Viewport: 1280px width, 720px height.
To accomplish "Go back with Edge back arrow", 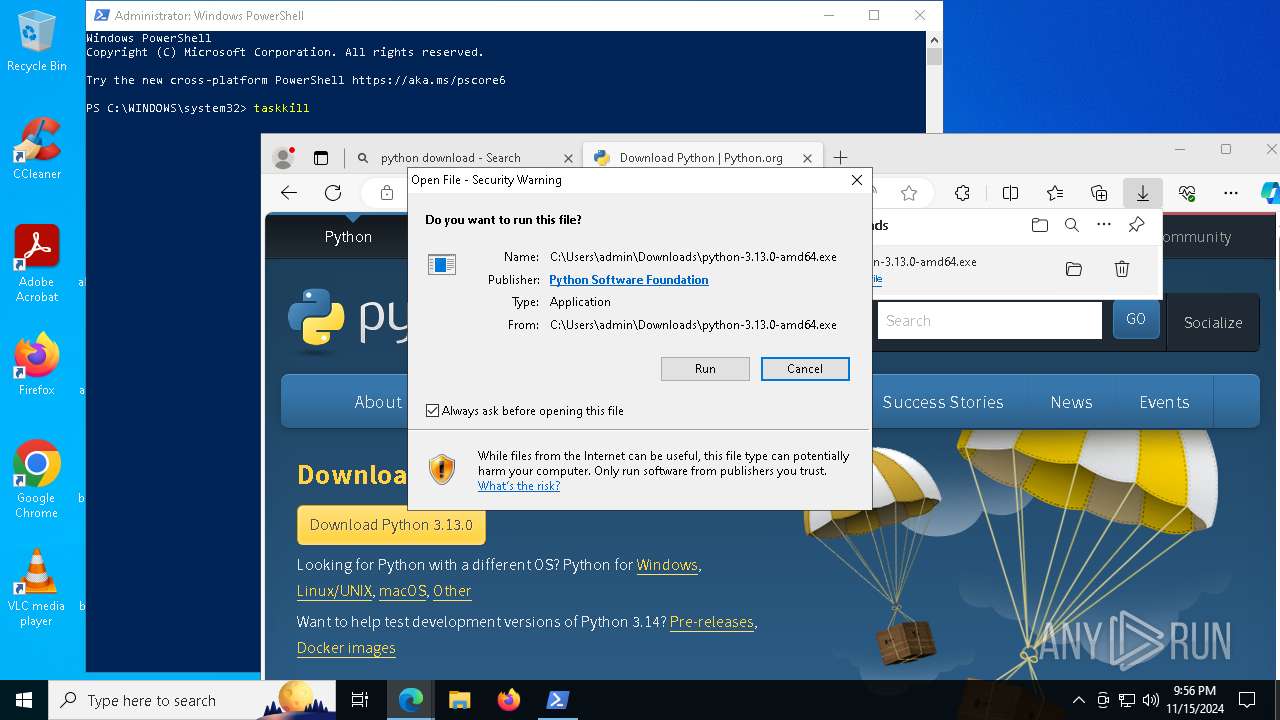I will [289, 193].
